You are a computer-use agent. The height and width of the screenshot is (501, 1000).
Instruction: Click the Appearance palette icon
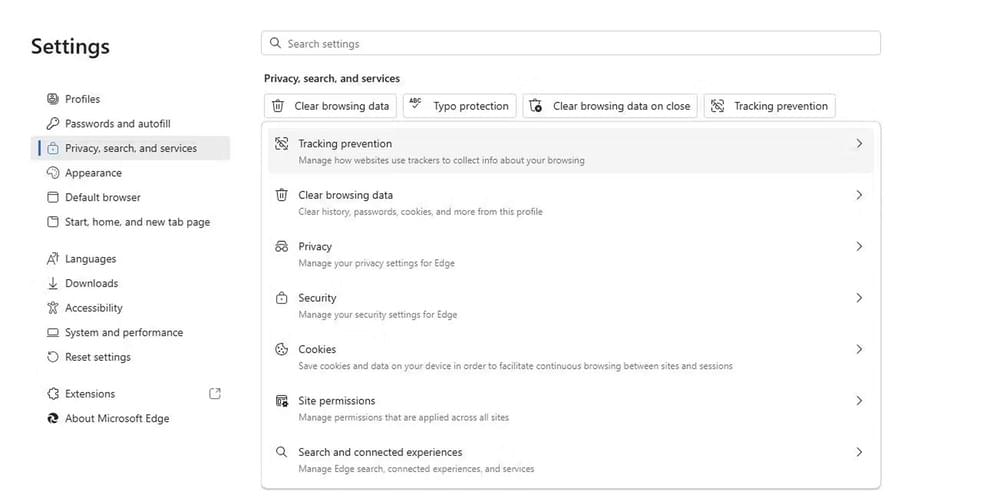[53, 173]
